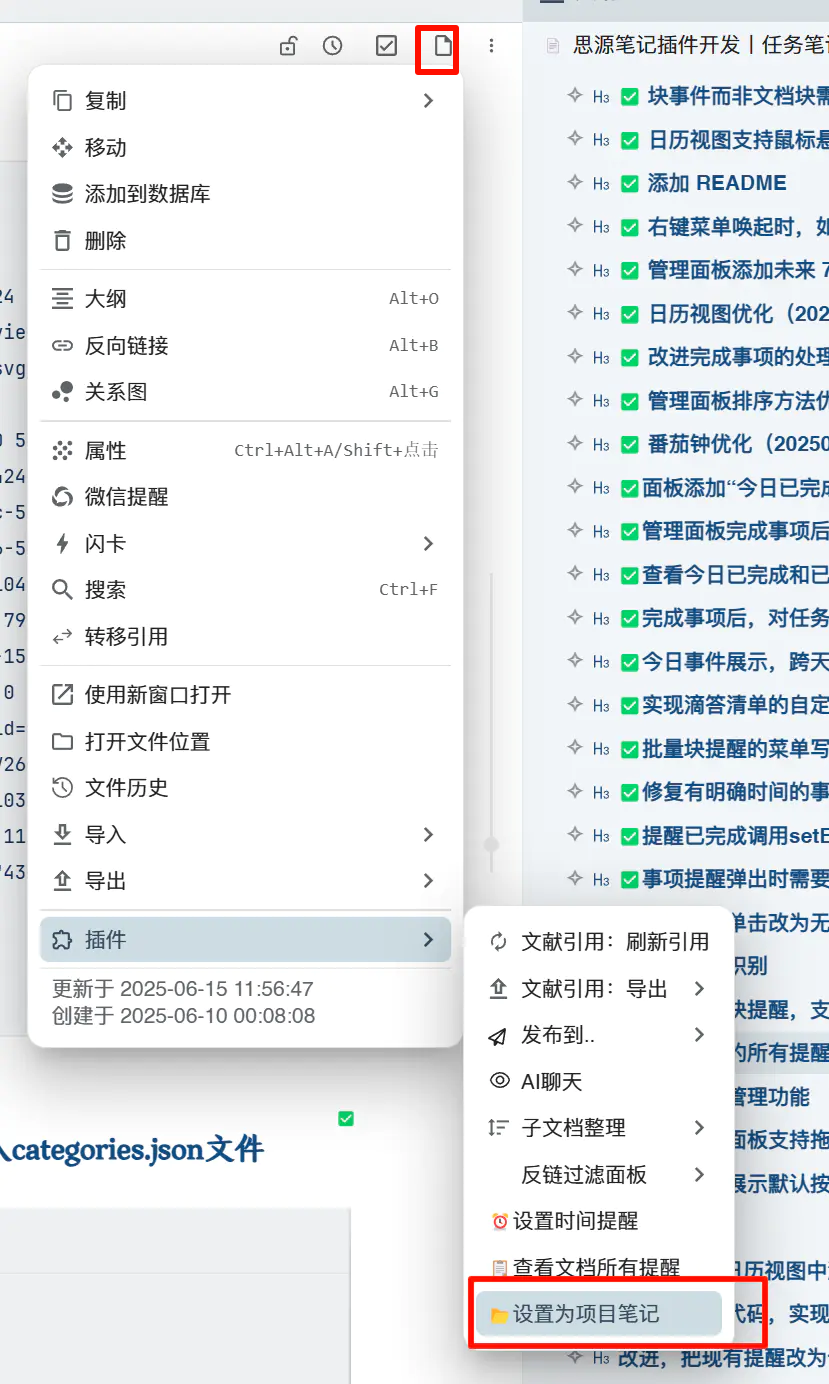Select the highlighted document page icon

click(436, 45)
